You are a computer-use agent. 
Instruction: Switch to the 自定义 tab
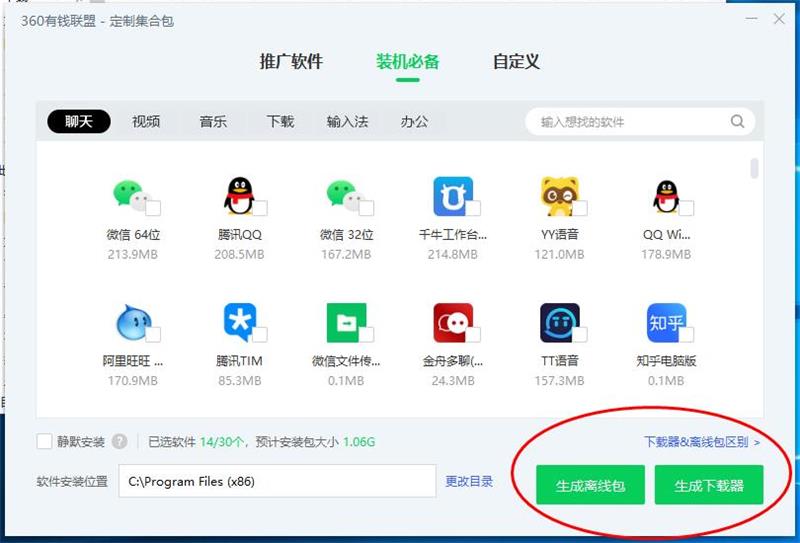tap(516, 62)
